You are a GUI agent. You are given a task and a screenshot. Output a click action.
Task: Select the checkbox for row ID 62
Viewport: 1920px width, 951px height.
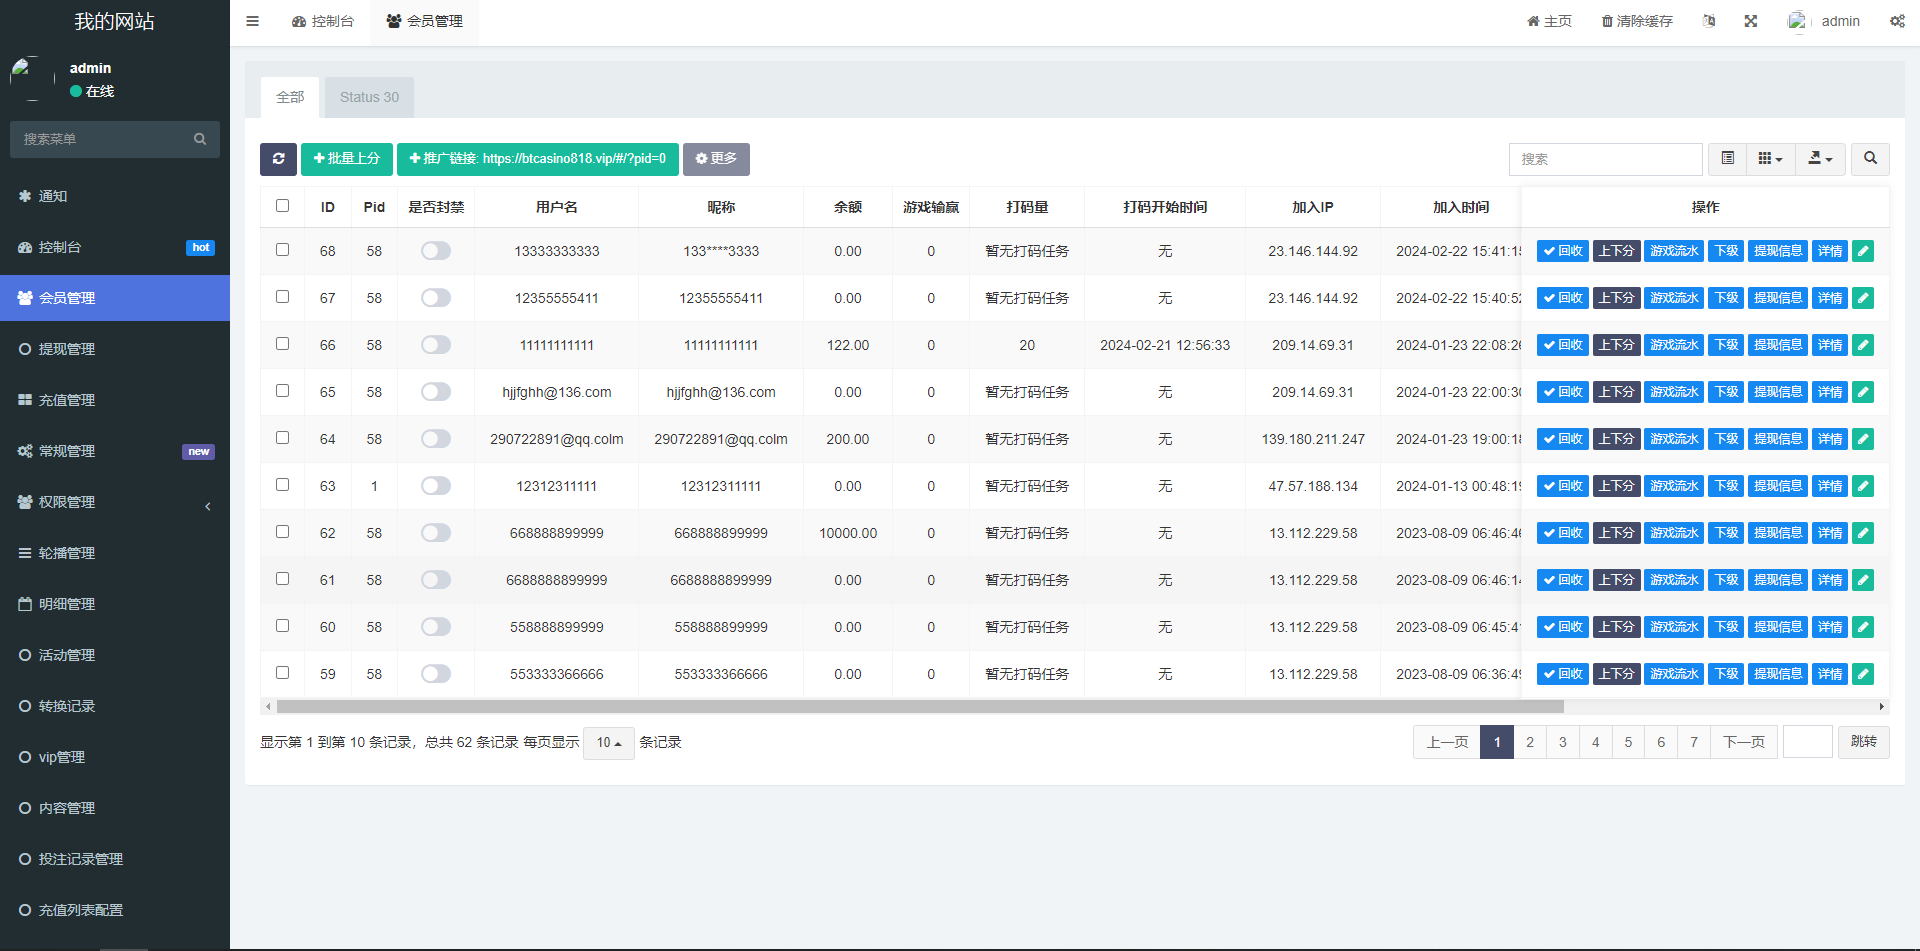(282, 532)
